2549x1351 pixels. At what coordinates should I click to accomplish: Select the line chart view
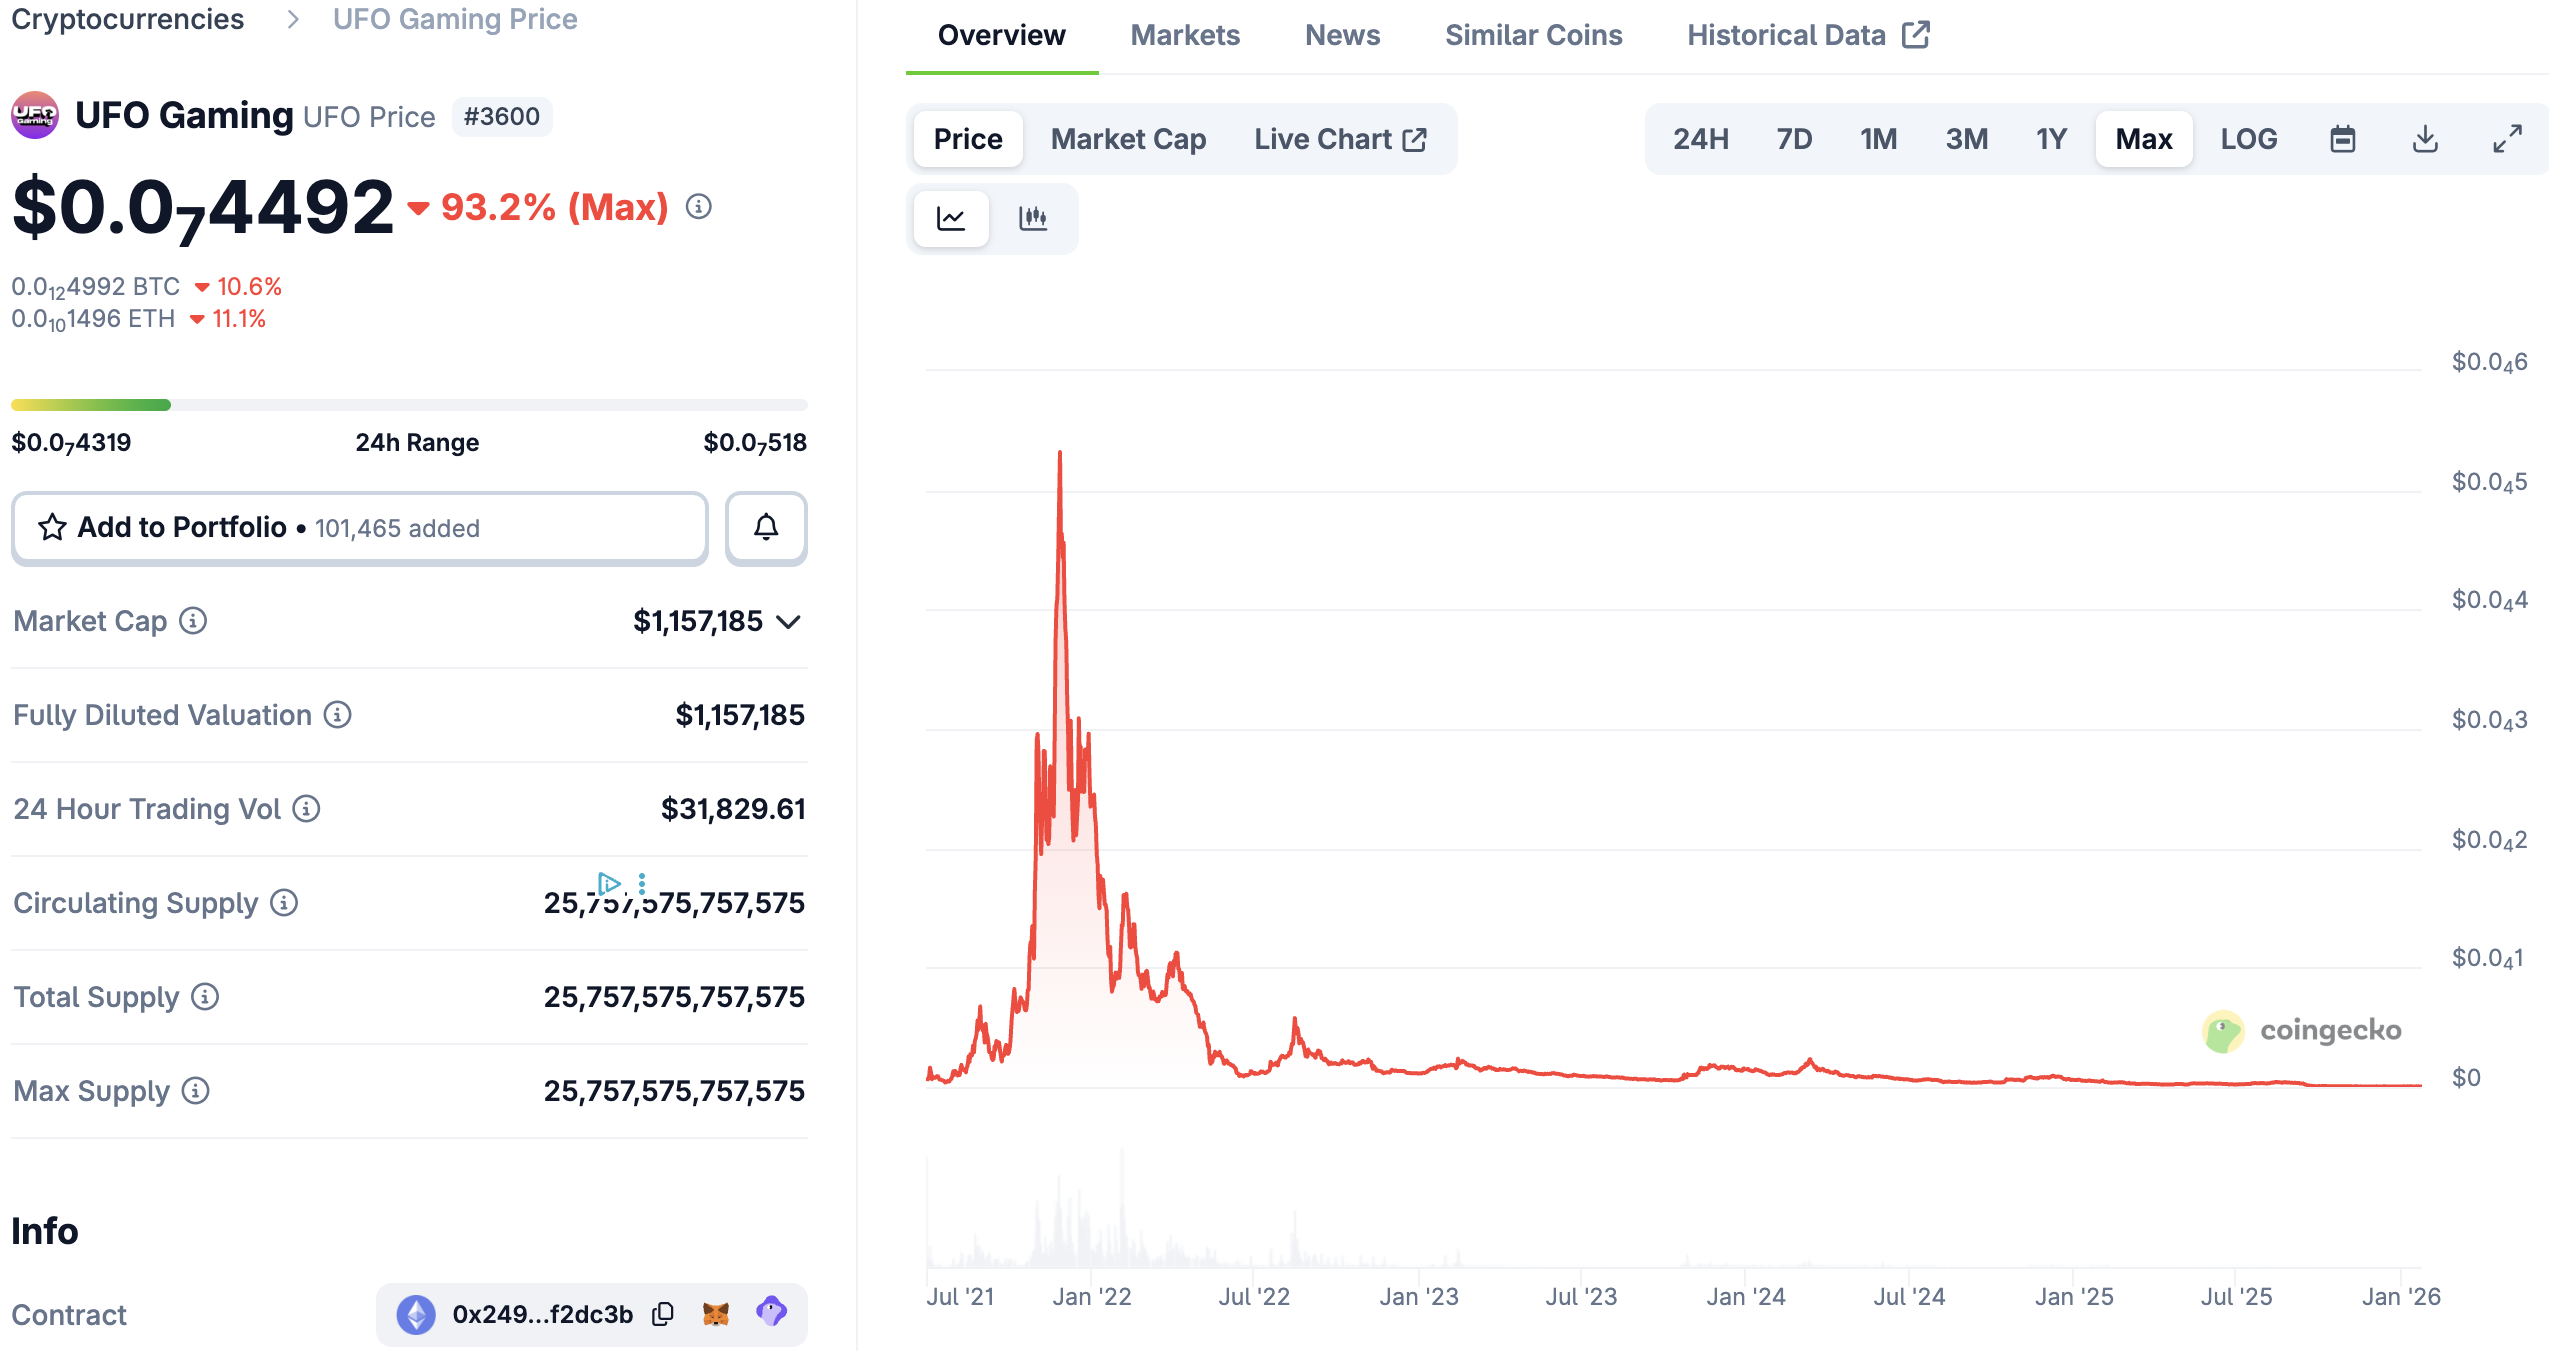click(x=950, y=218)
